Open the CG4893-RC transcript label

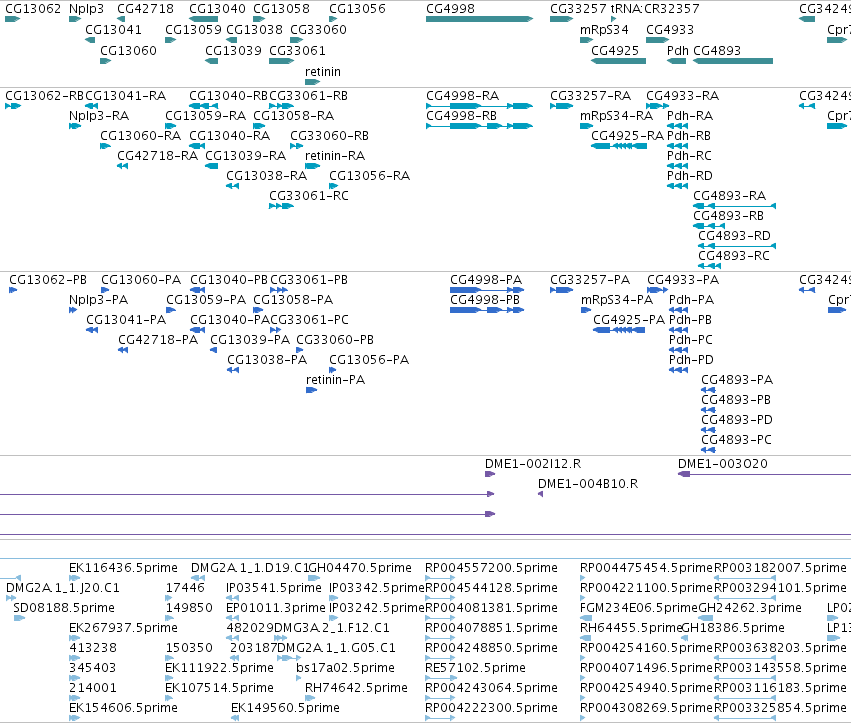pyautogui.click(x=734, y=256)
